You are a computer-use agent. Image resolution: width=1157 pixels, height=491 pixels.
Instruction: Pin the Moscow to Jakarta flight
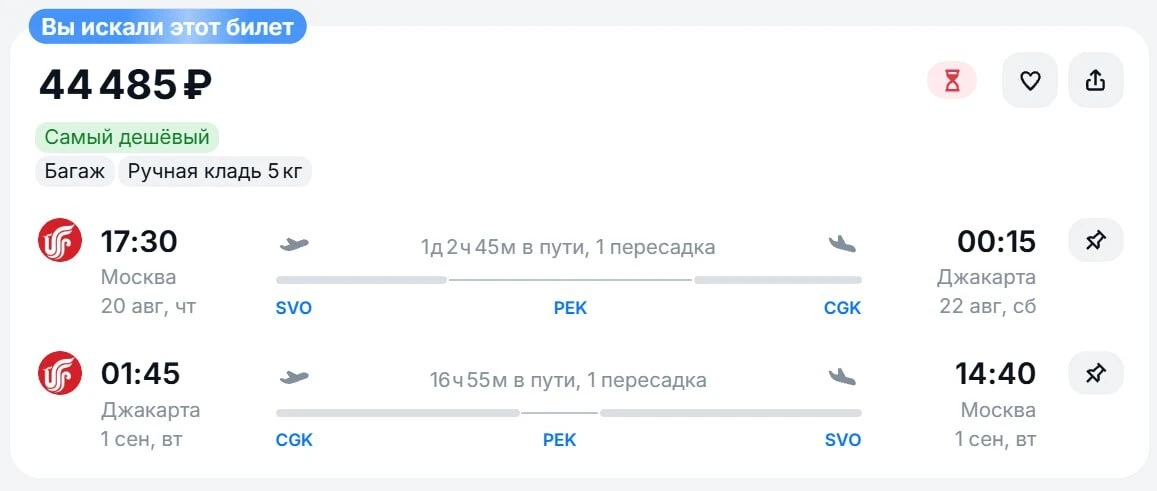(1096, 240)
